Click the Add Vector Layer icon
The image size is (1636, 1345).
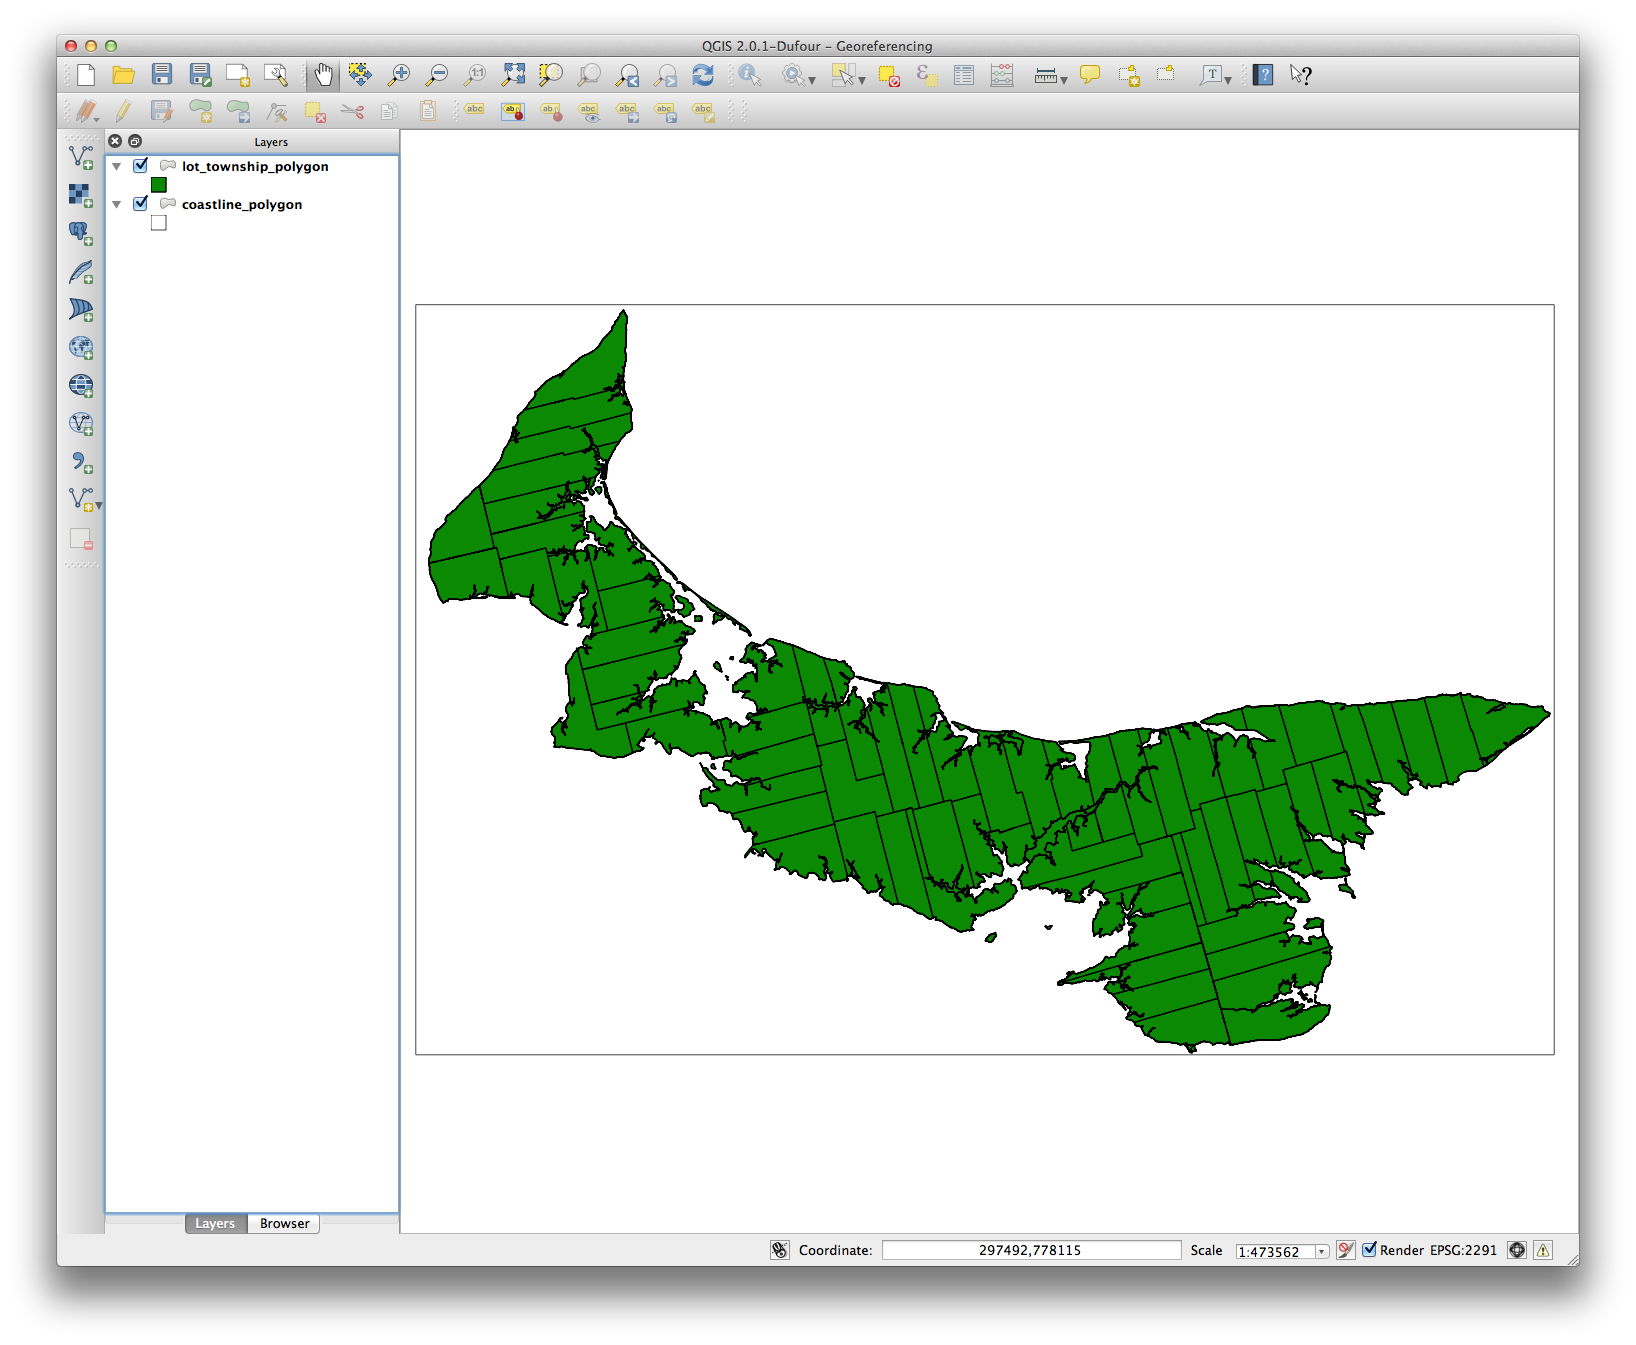[x=81, y=157]
